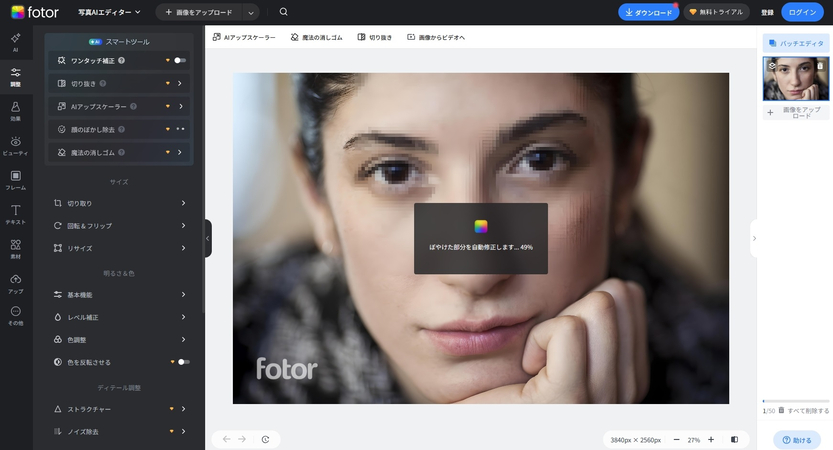The height and width of the screenshot is (450, 833).
Task: Open the AI tools sidebar tab
Action: [x=15, y=42]
